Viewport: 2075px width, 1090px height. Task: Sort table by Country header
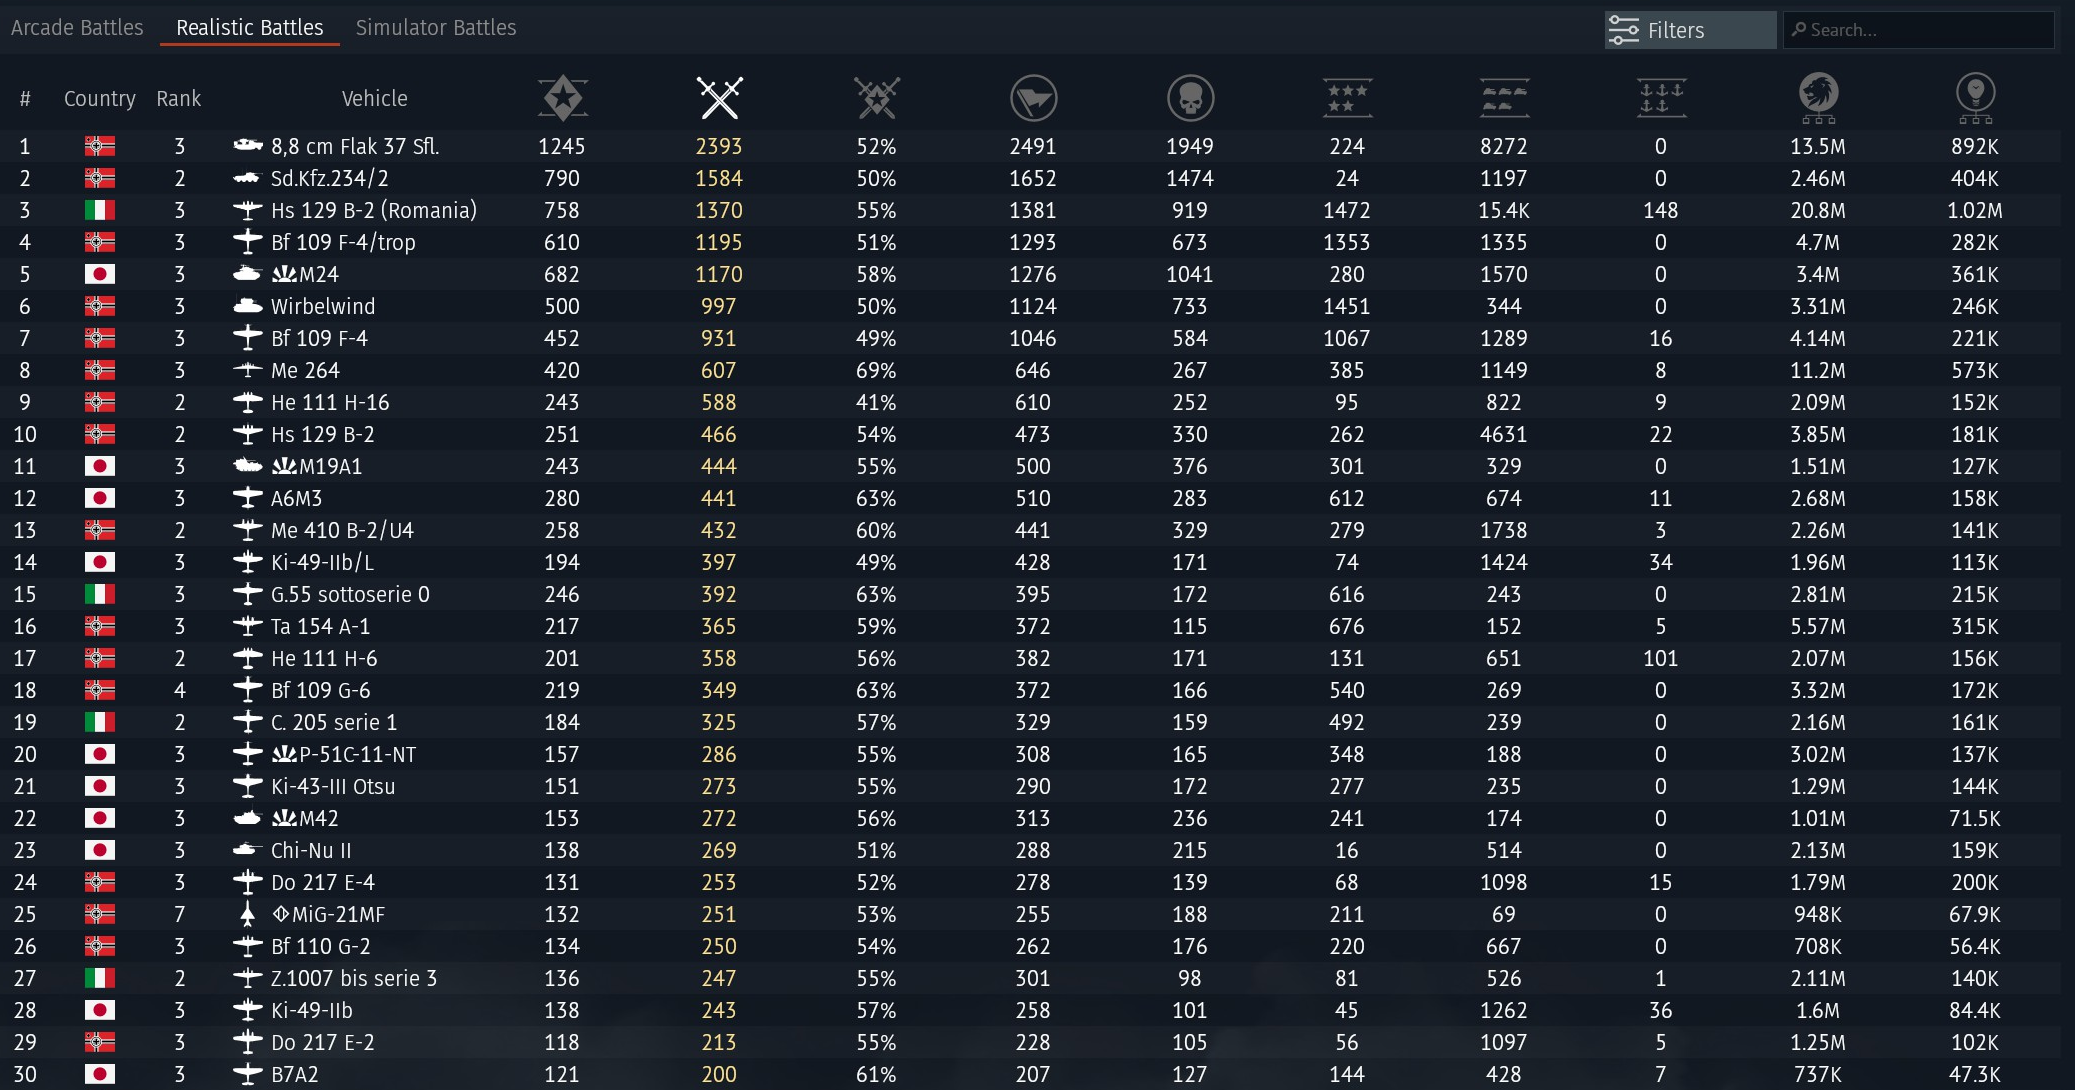point(99,99)
